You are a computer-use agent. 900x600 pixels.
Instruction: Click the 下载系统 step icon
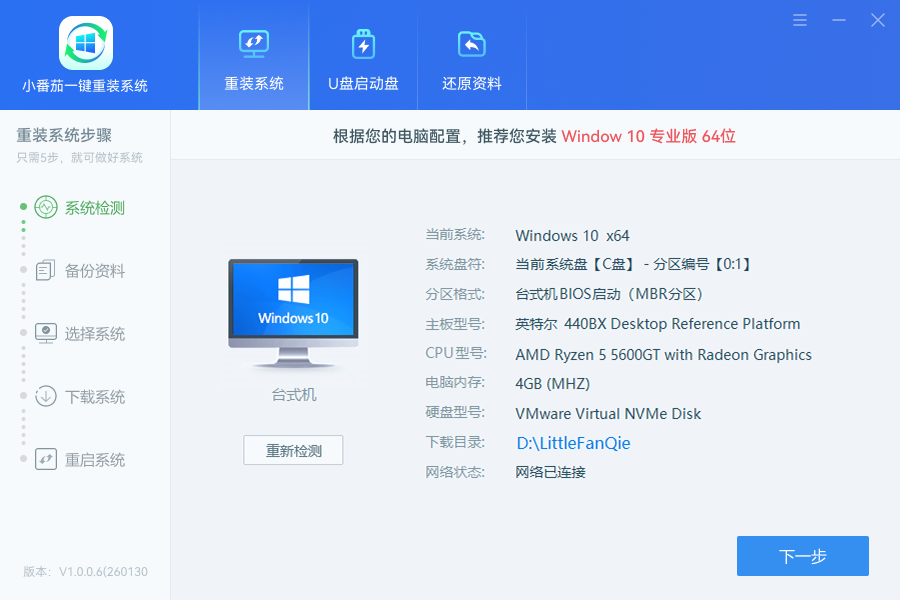(x=46, y=396)
